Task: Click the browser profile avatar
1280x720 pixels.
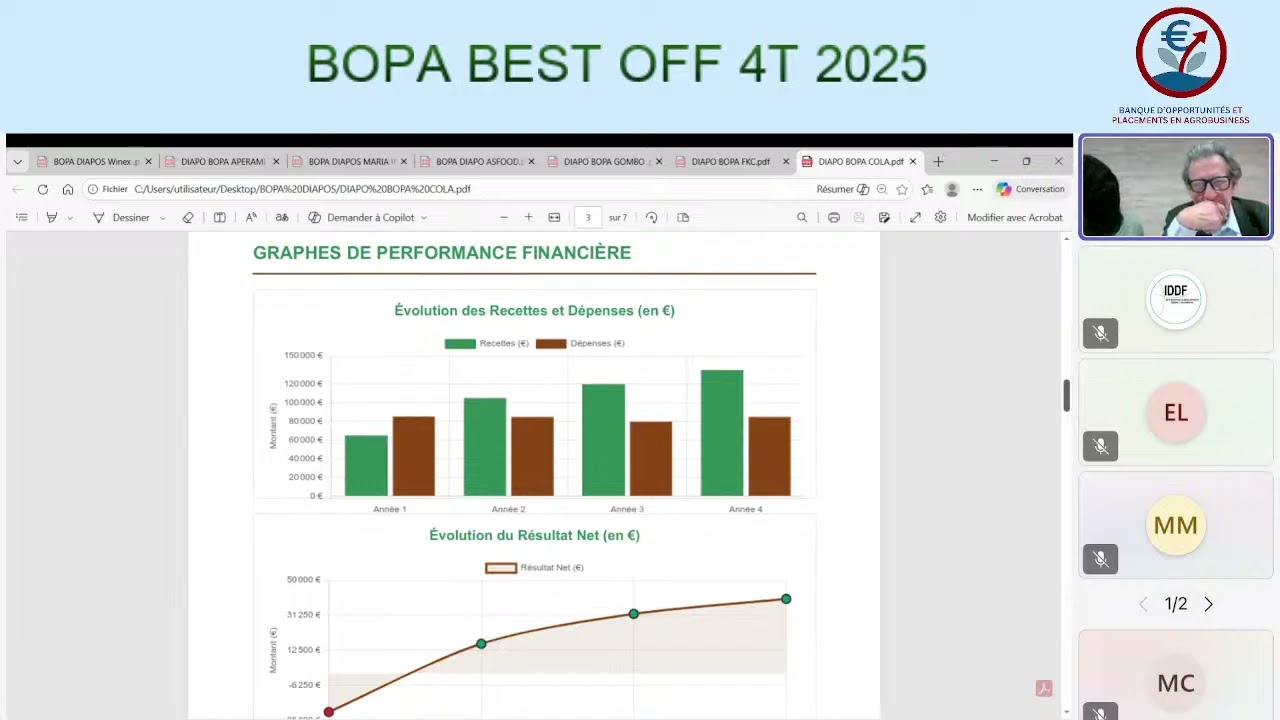Action: click(952, 189)
